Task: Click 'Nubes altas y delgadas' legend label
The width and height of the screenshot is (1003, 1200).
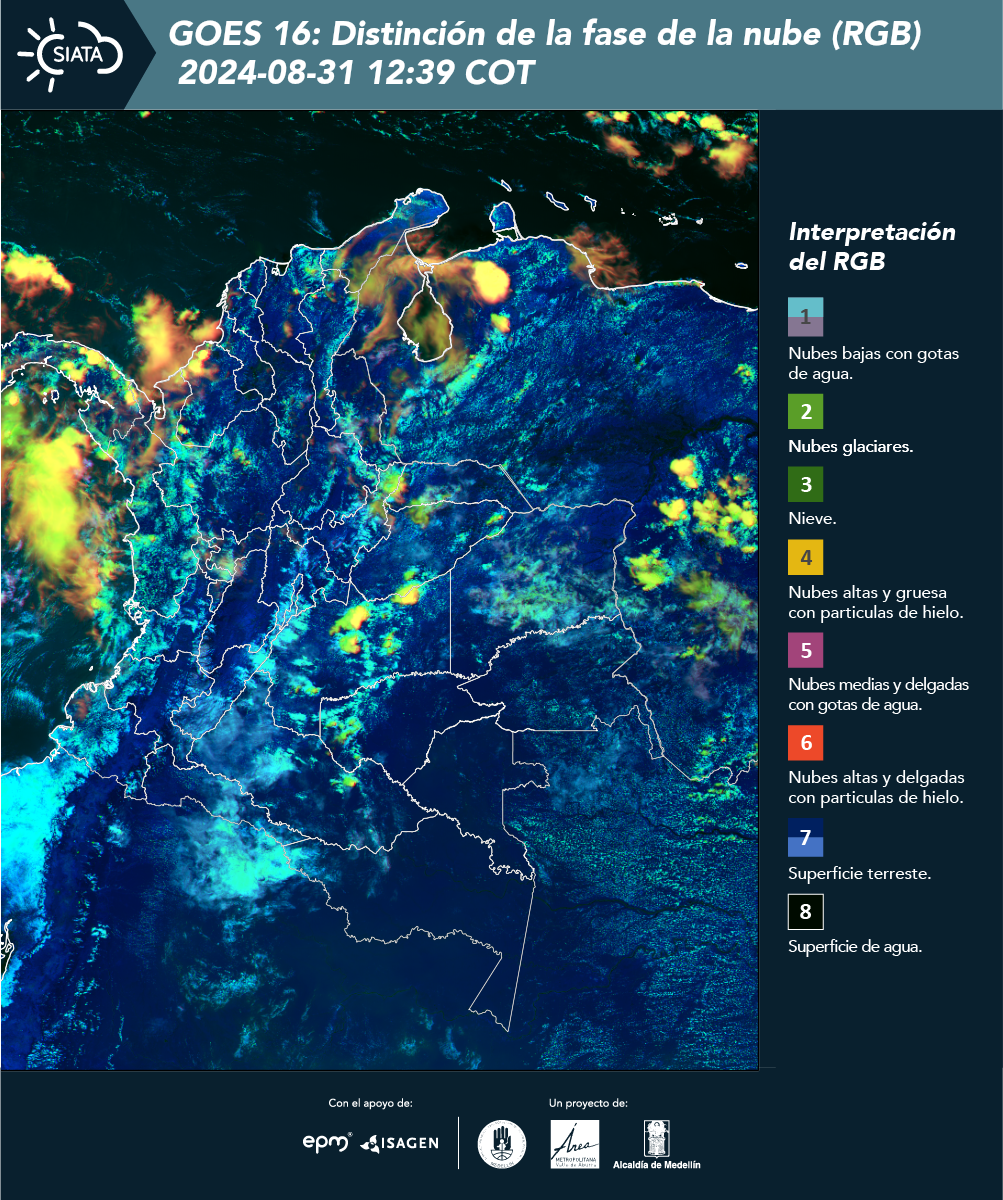Action: point(876,788)
